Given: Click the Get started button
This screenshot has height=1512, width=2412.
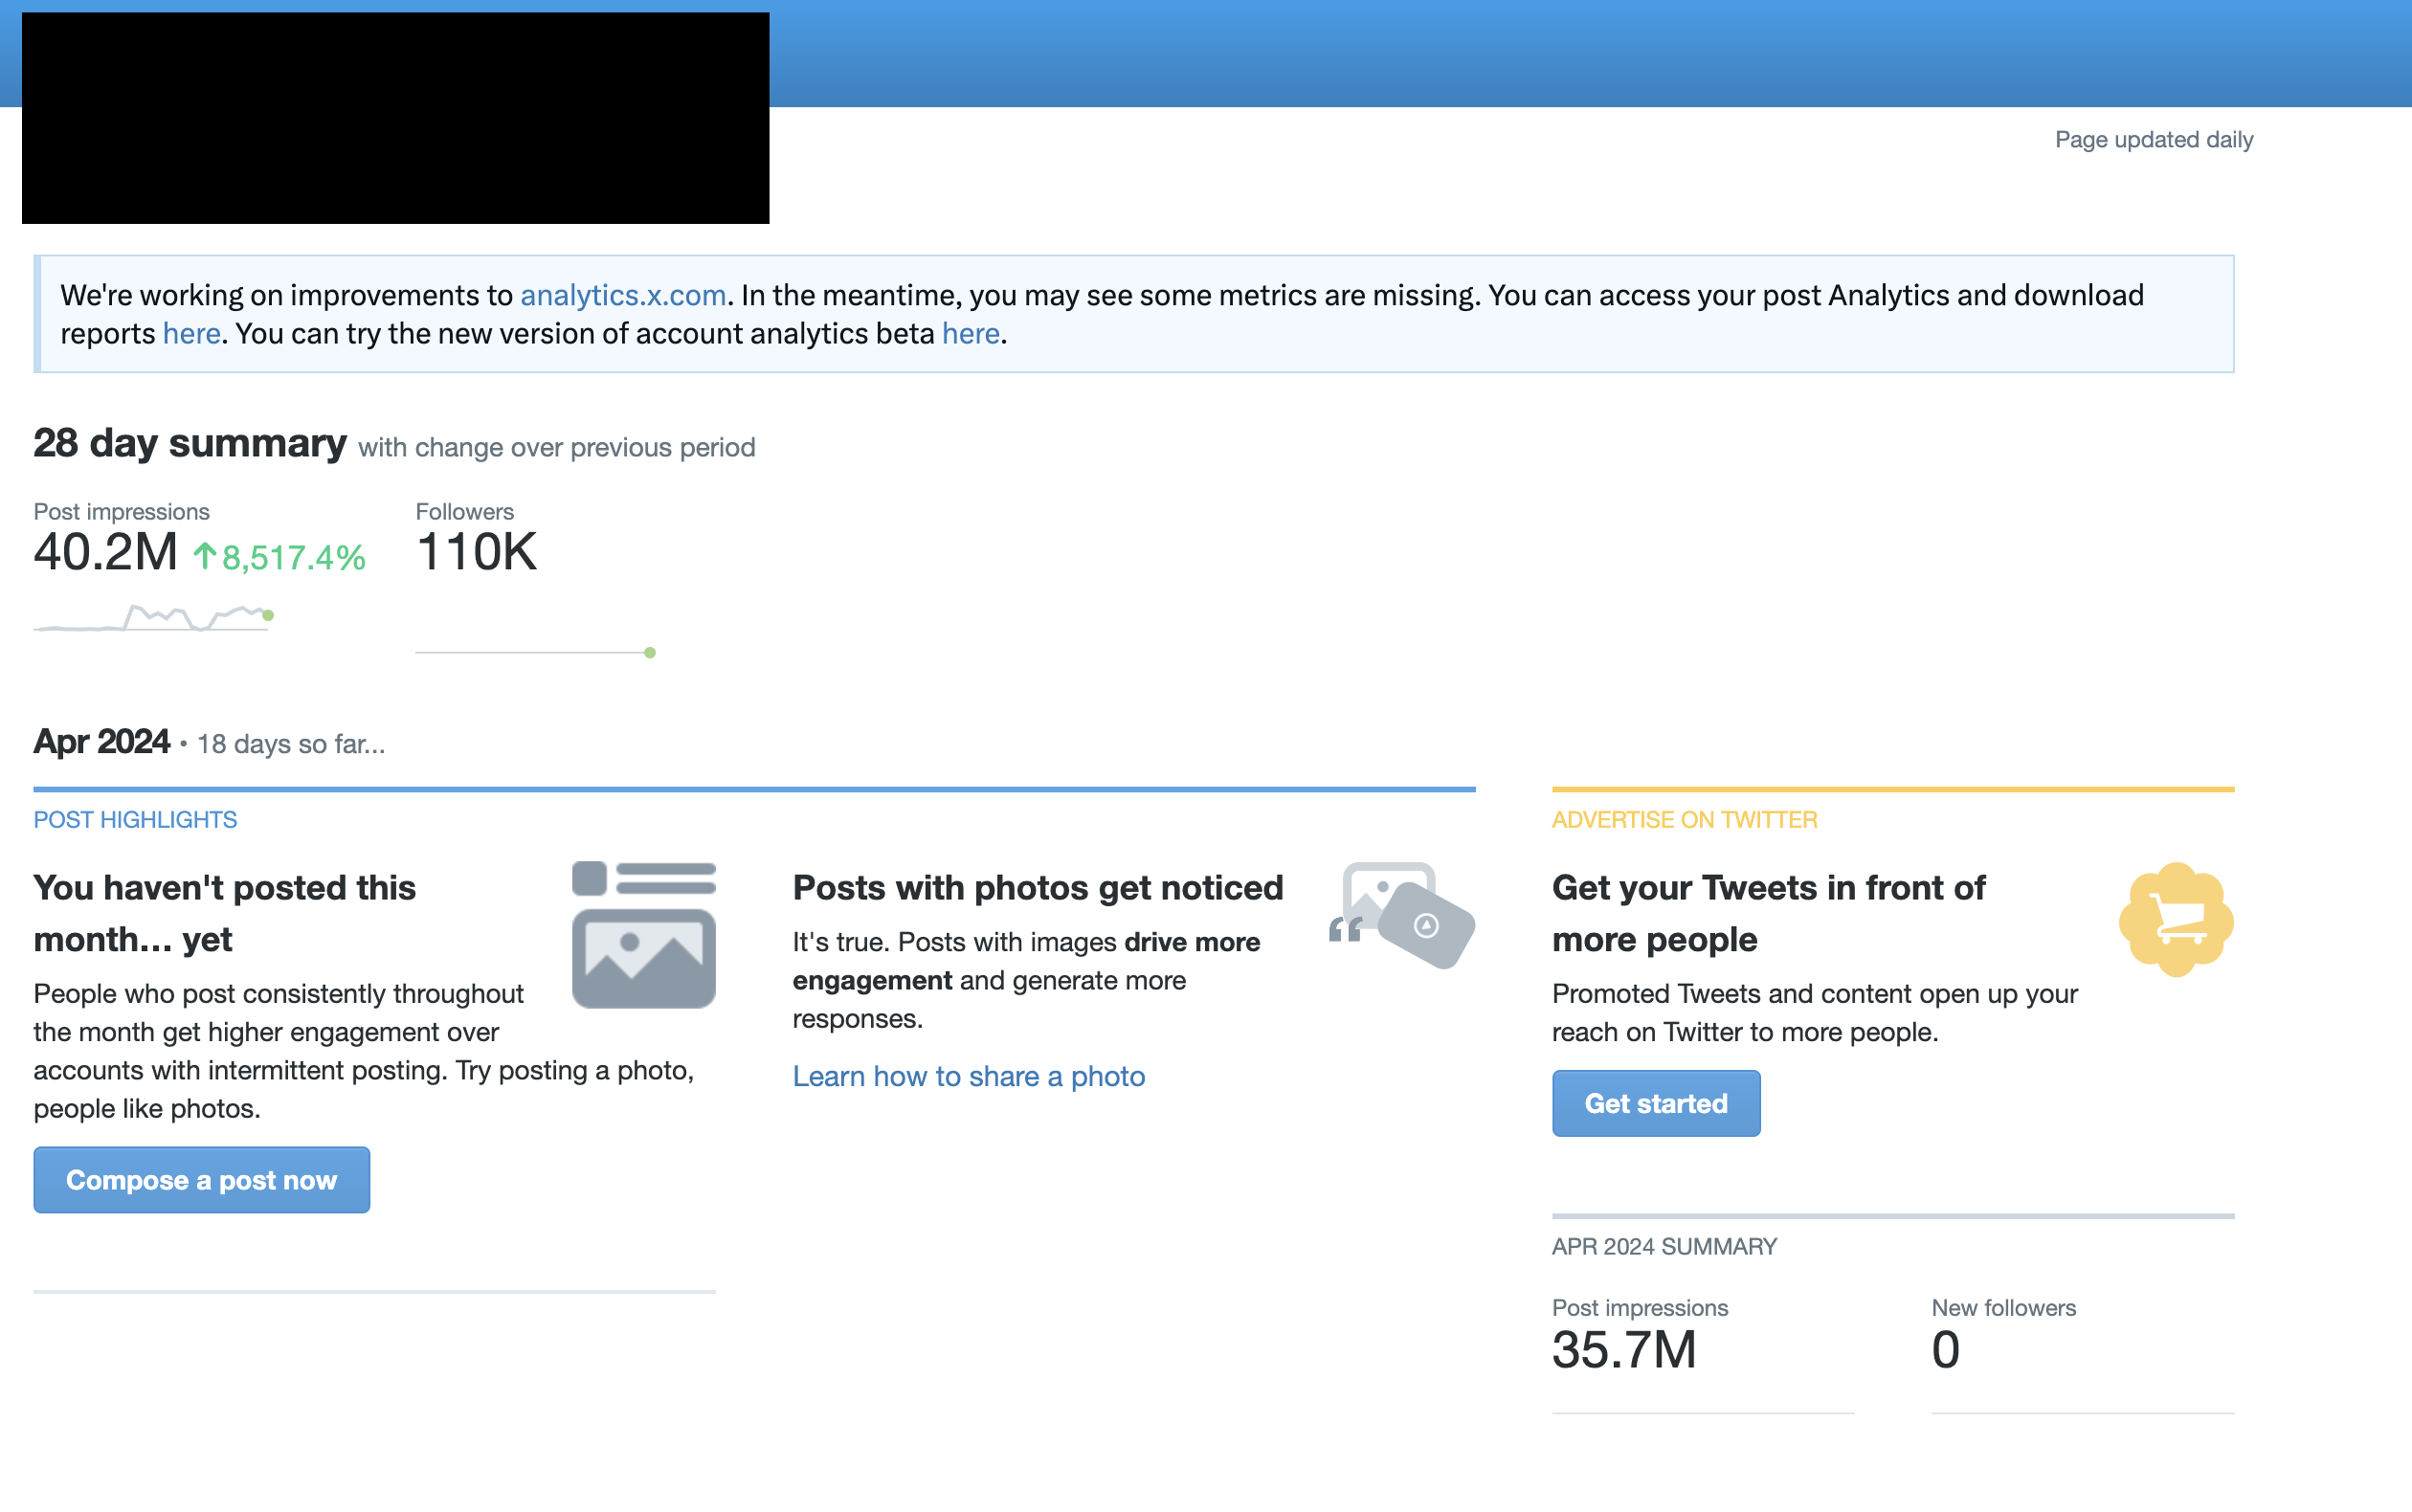Looking at the screenshot, I should [1656, 1103].
